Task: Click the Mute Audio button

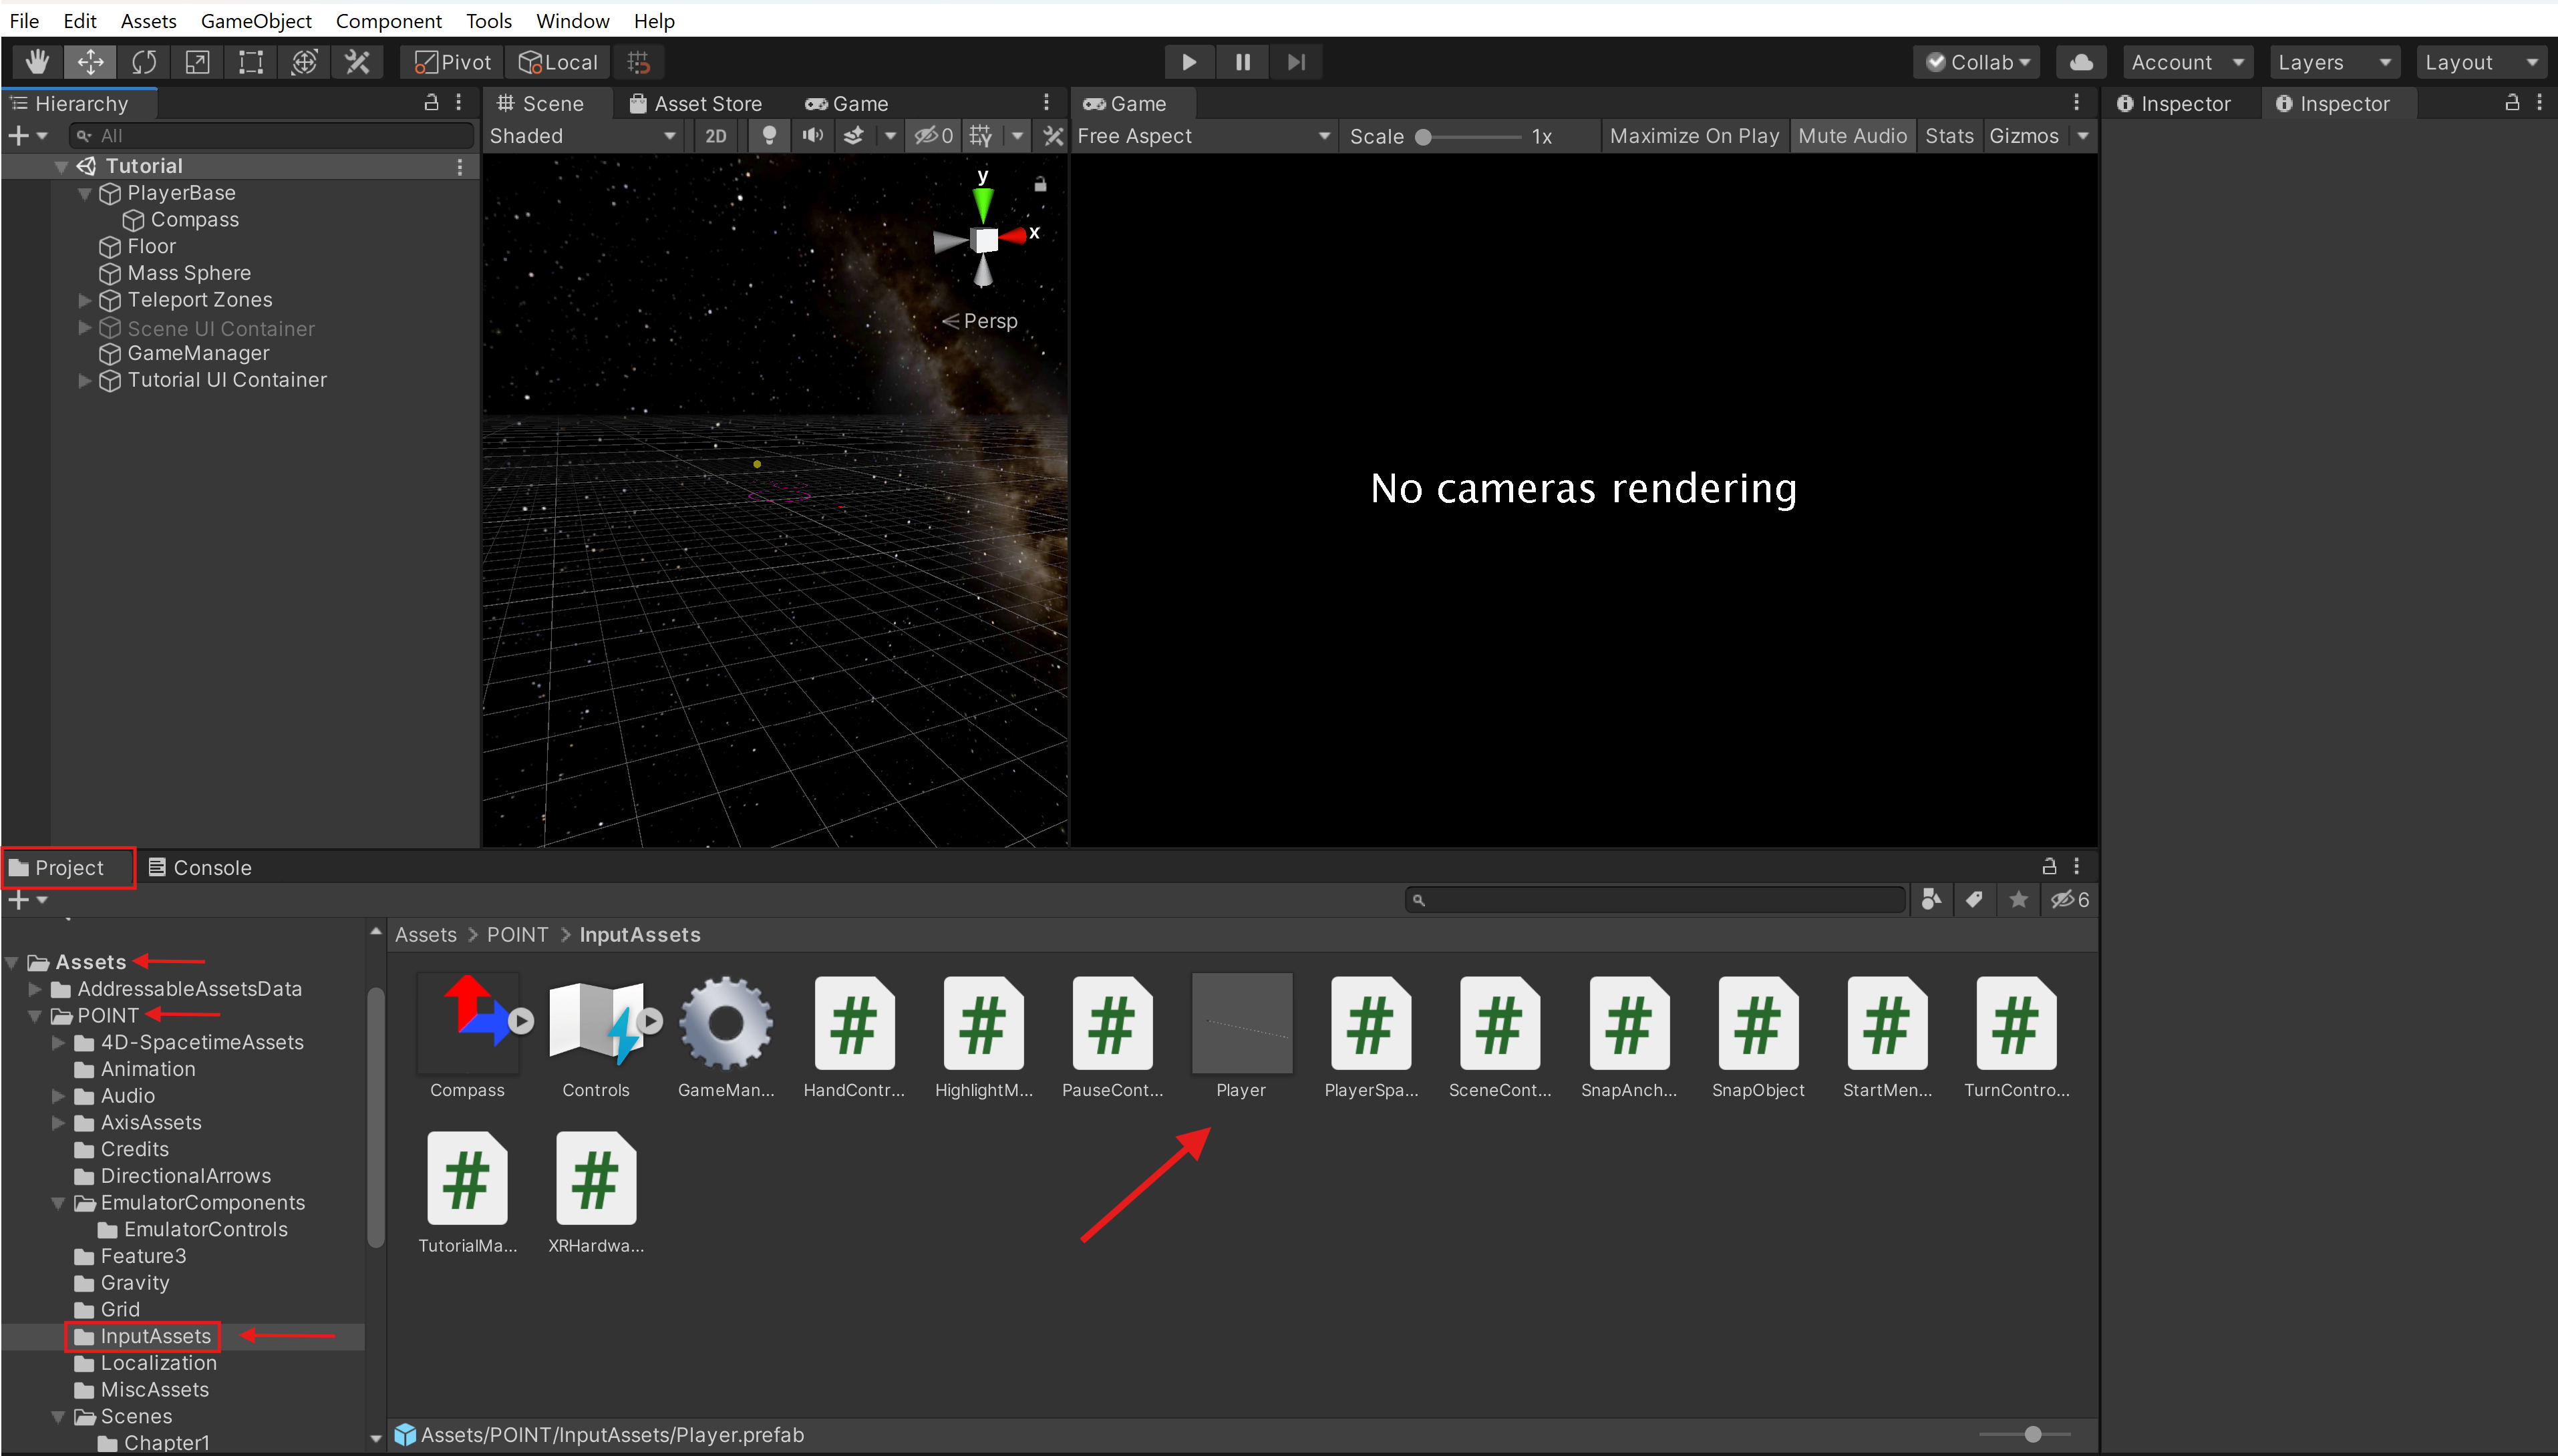Action: pyautogui.click(x=1851, y=135)
